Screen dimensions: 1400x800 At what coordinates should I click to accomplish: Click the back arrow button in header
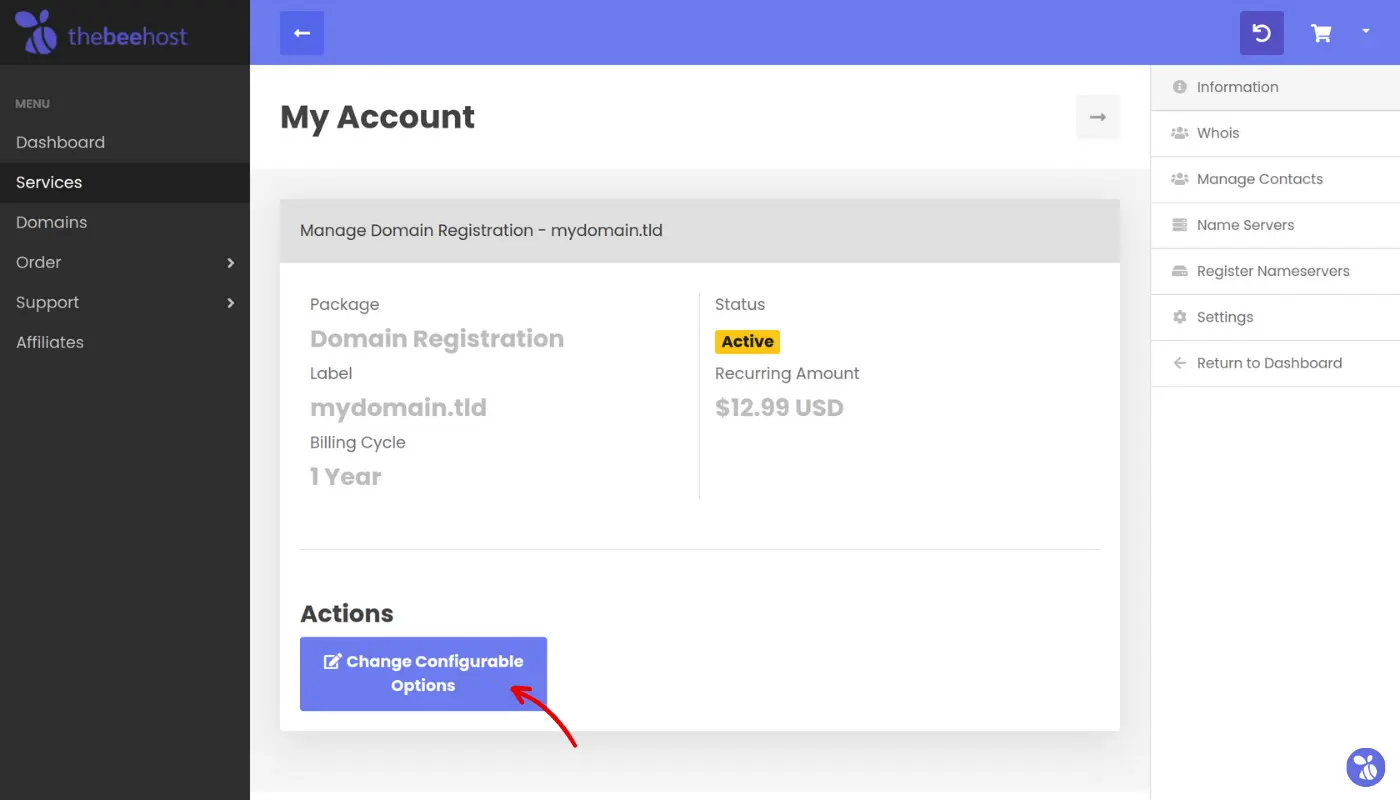(302, 33)
